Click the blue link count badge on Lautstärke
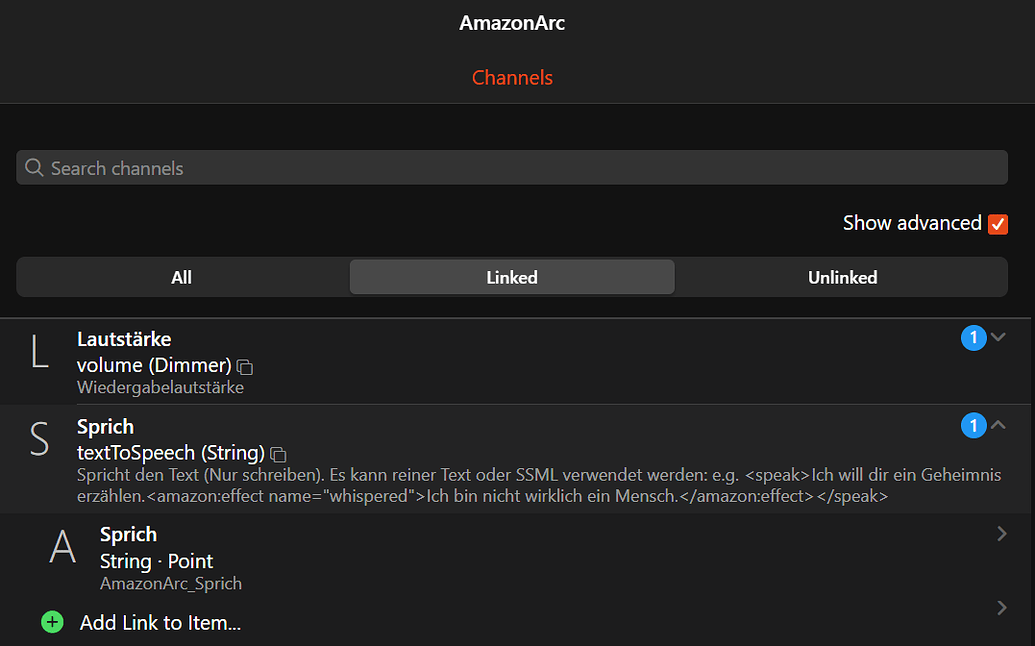 [x=973, y=338]
